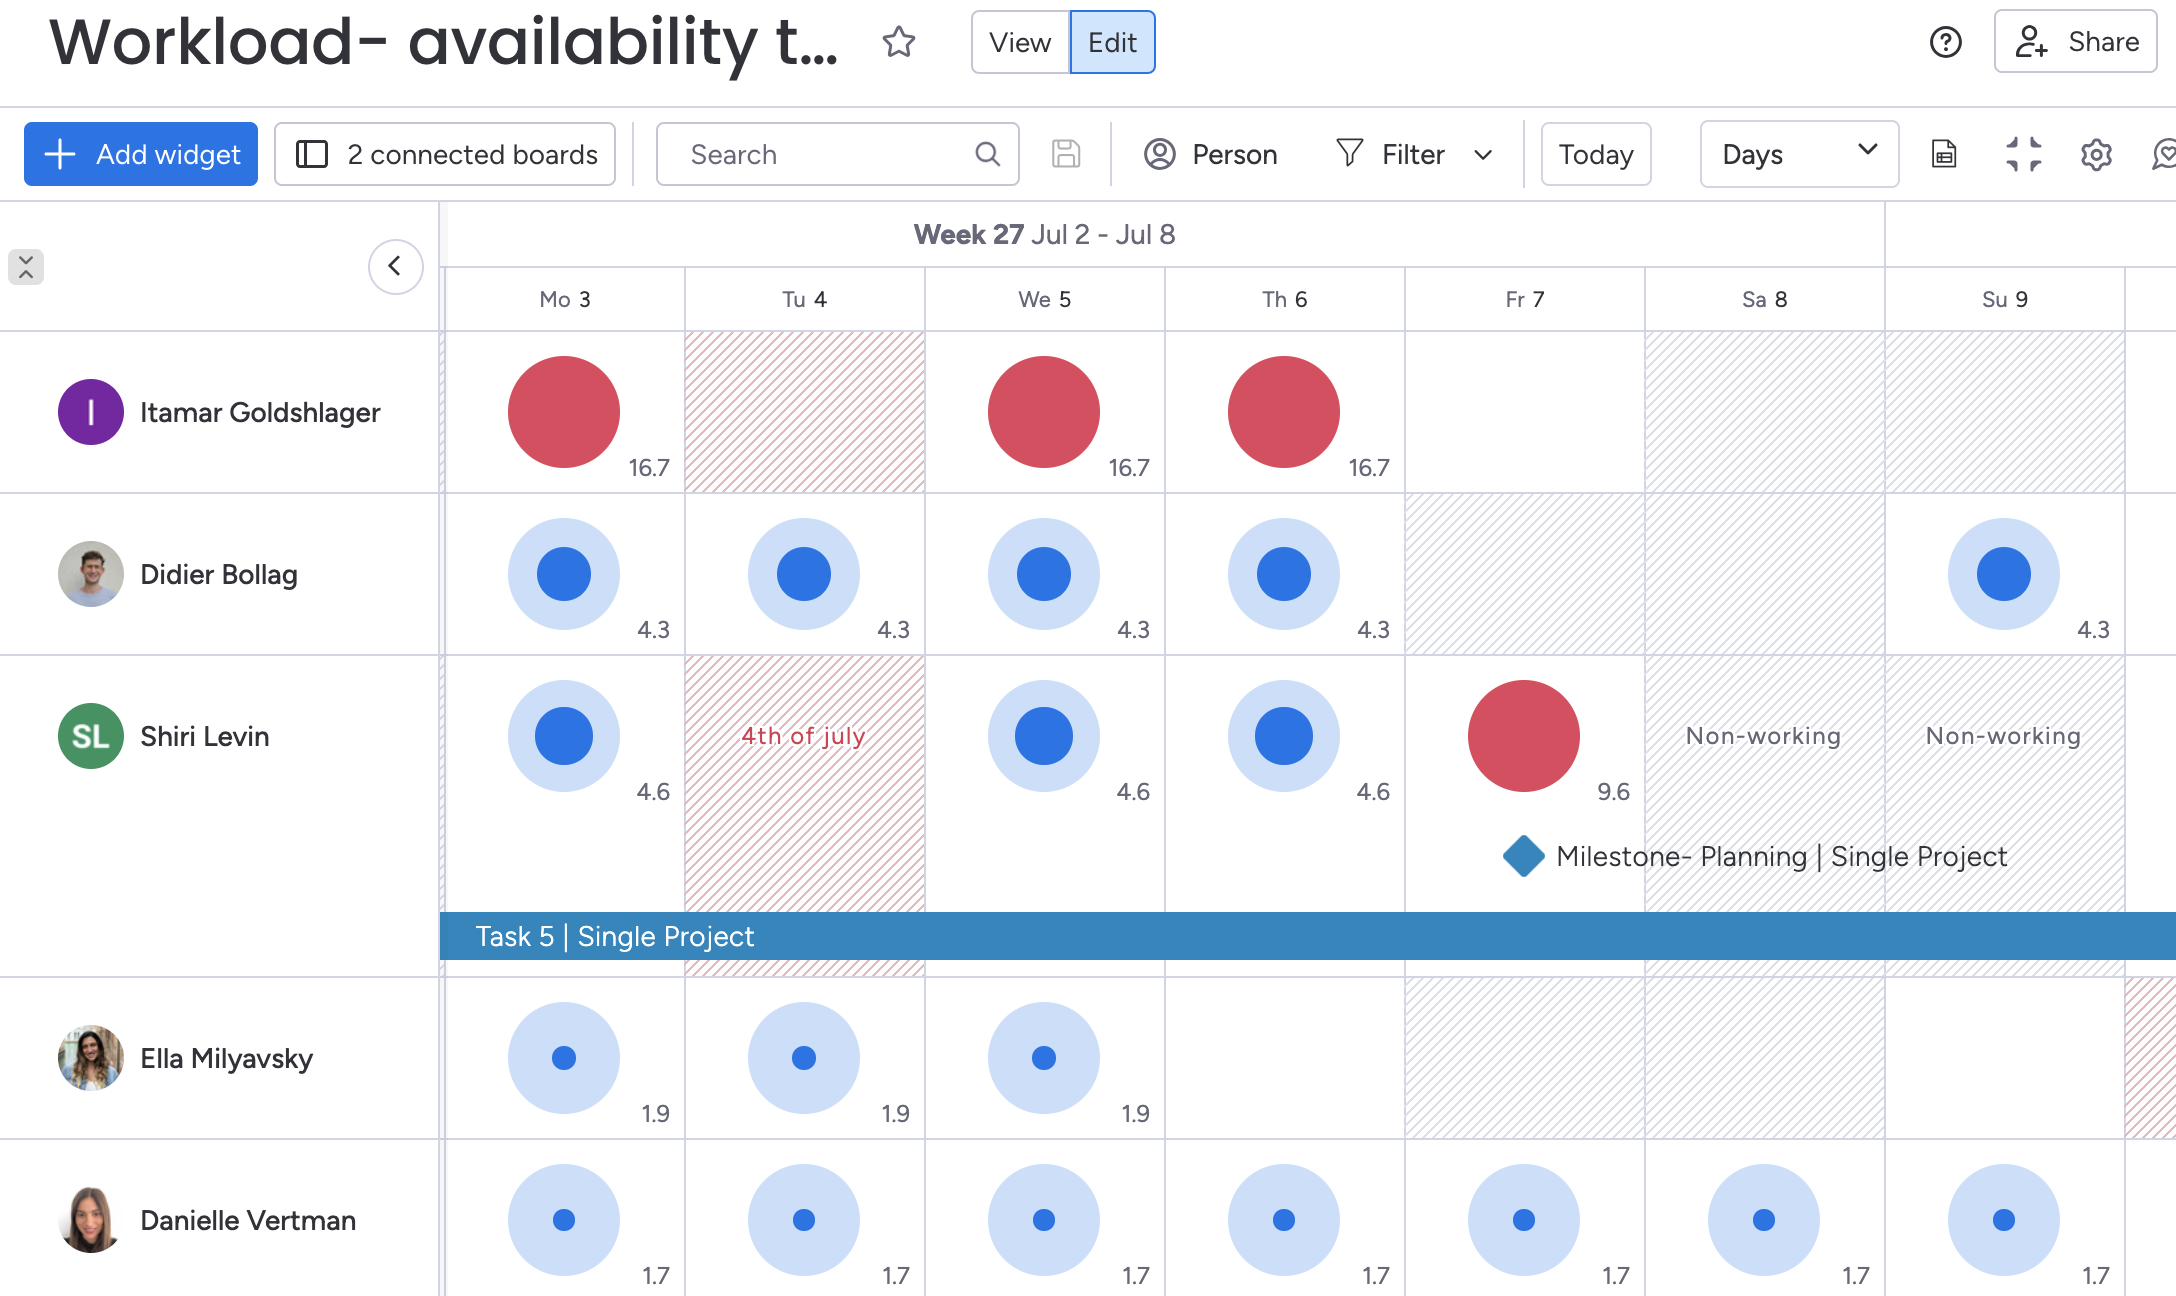Screen dimensions: 2176x1296
Task: Star the Workload availability board
Action: (x=899, y=42)
